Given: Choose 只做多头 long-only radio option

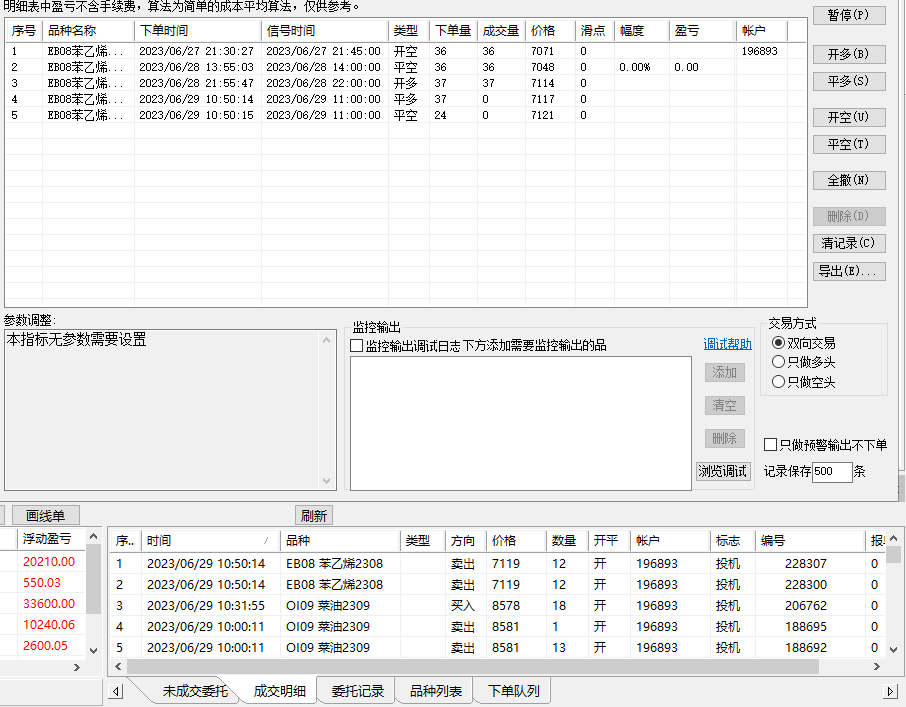Looking at the screenshot, I should (779, 362).
